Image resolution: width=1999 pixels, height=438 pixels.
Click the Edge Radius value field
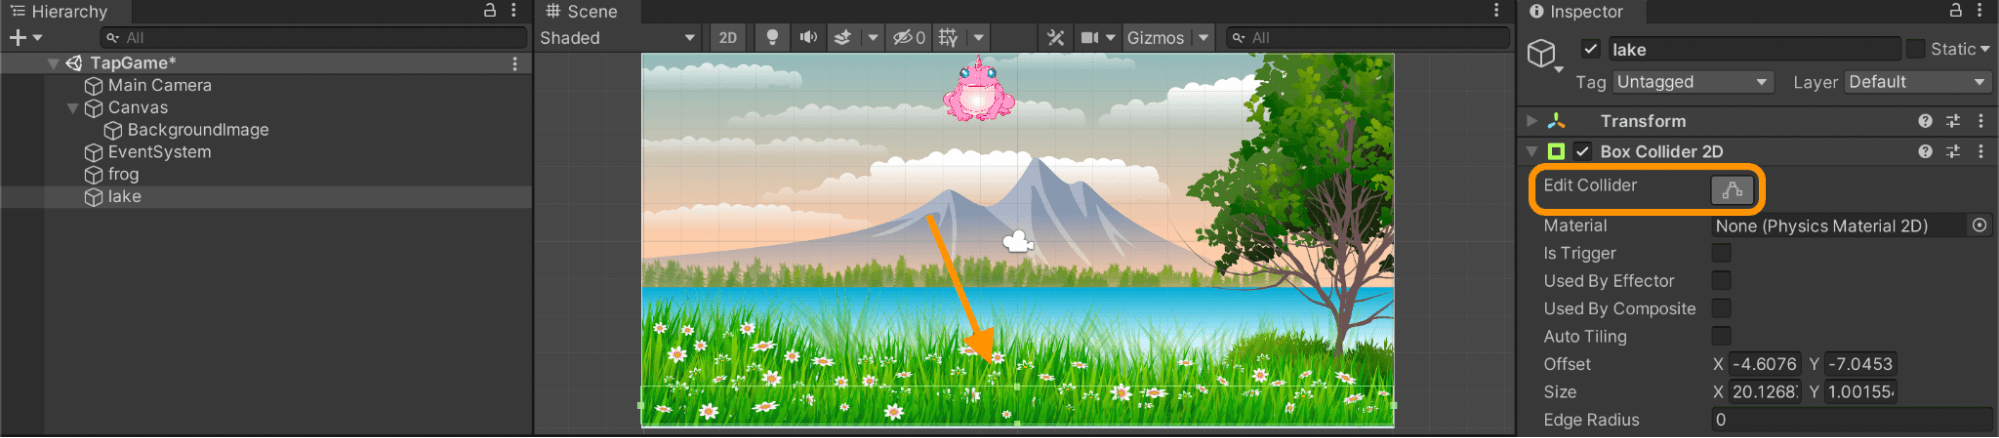1851,420
